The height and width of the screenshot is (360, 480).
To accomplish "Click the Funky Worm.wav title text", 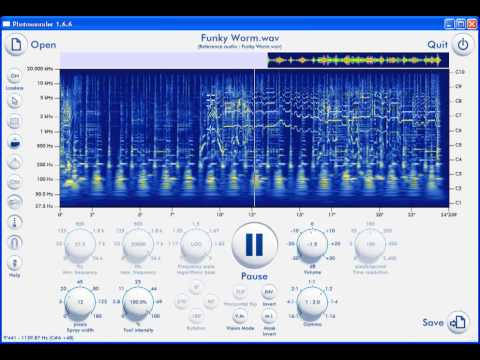I will [240, 38].
